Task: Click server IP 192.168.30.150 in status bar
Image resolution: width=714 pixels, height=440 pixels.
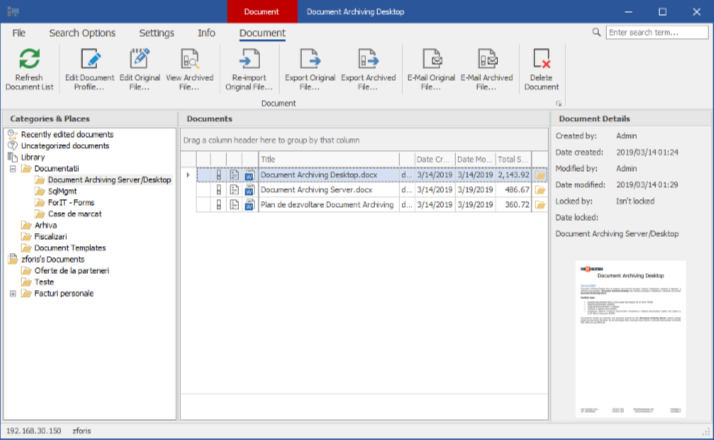Action: tap(33, 431)
